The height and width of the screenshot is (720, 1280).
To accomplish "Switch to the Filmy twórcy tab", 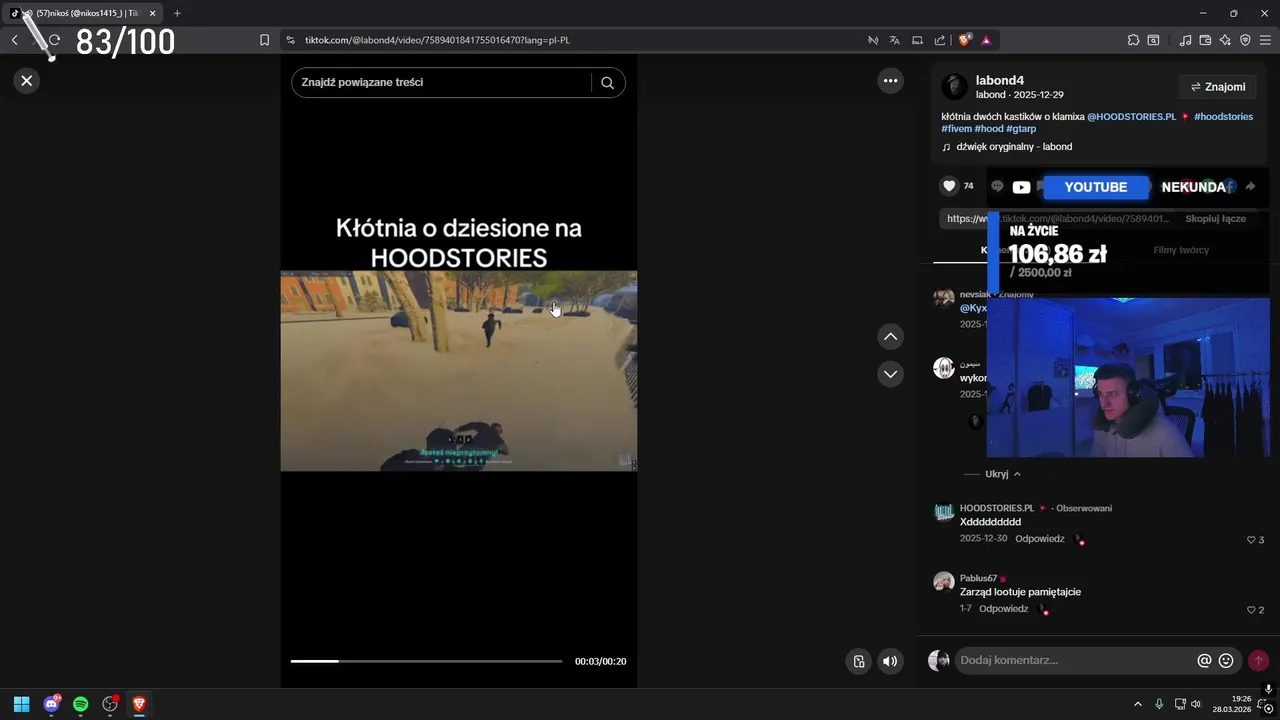I will (1181, 250).
